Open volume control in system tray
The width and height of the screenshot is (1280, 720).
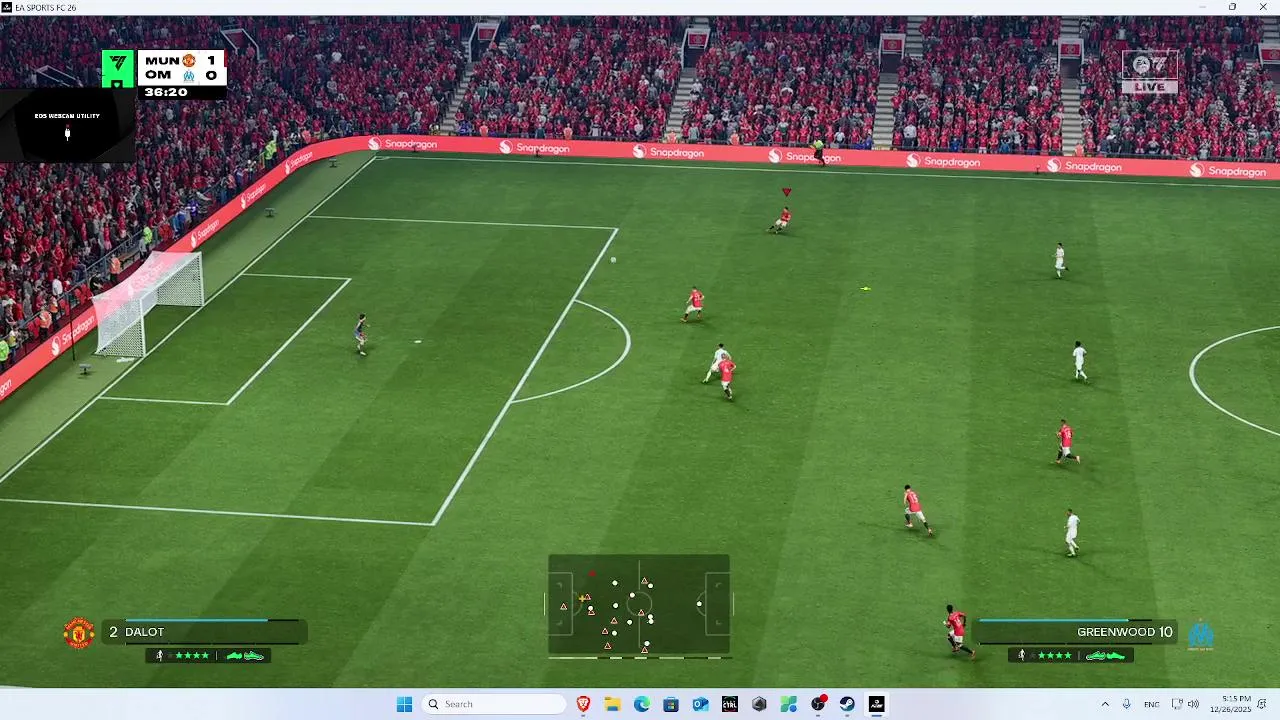1193,704
